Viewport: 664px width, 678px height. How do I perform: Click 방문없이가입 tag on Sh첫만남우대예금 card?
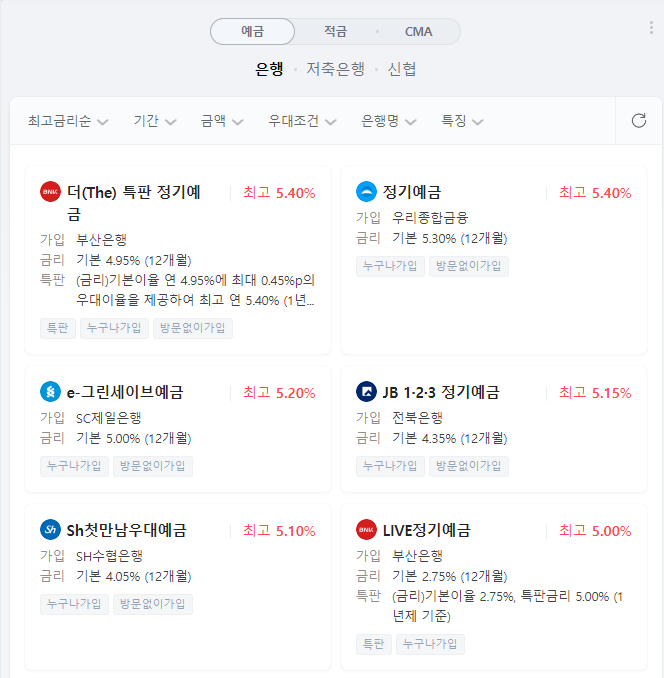click(153, 604)
